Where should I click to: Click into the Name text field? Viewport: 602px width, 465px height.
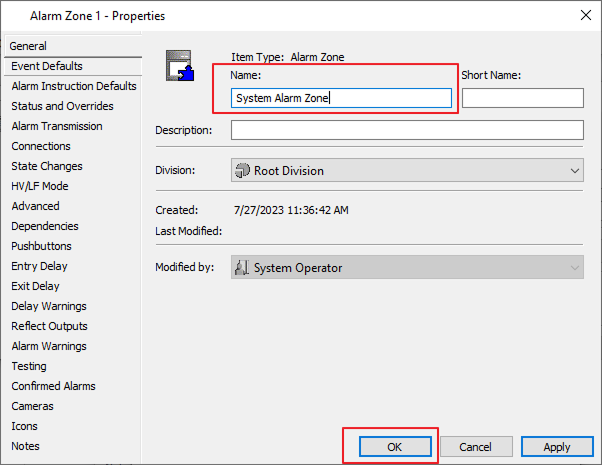pyautogui.click(x=341, y=98)
